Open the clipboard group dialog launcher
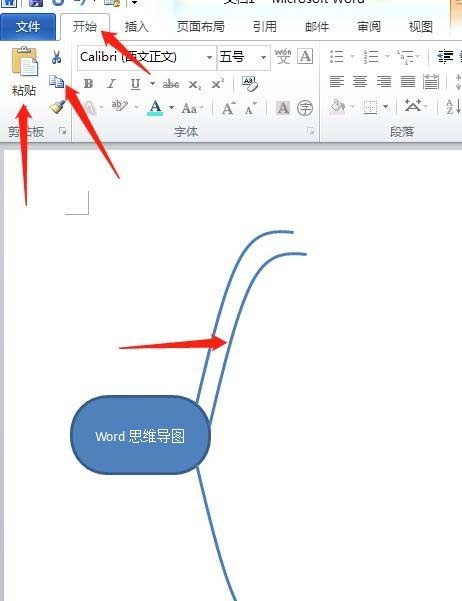Viewport: 462px width, 601px height. click(x=62, y=131)
